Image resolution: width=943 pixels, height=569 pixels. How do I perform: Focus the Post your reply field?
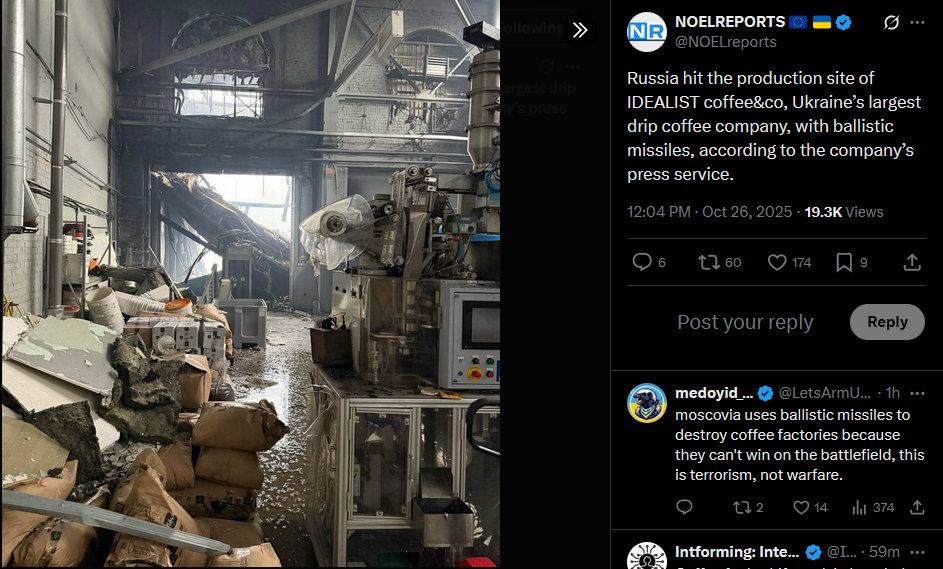(745, 322)
